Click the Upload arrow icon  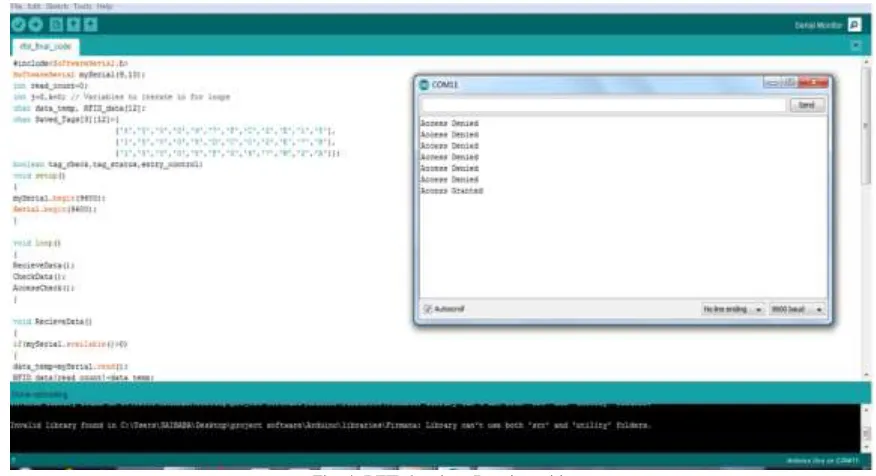click(36, 25)
